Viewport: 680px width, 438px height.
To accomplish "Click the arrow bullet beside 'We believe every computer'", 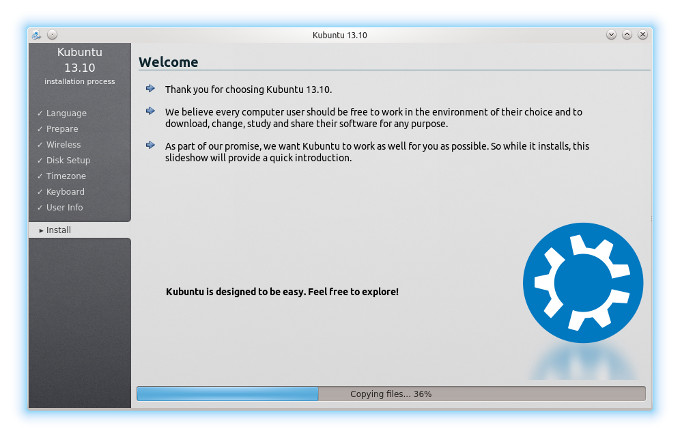I will (150, 111).
